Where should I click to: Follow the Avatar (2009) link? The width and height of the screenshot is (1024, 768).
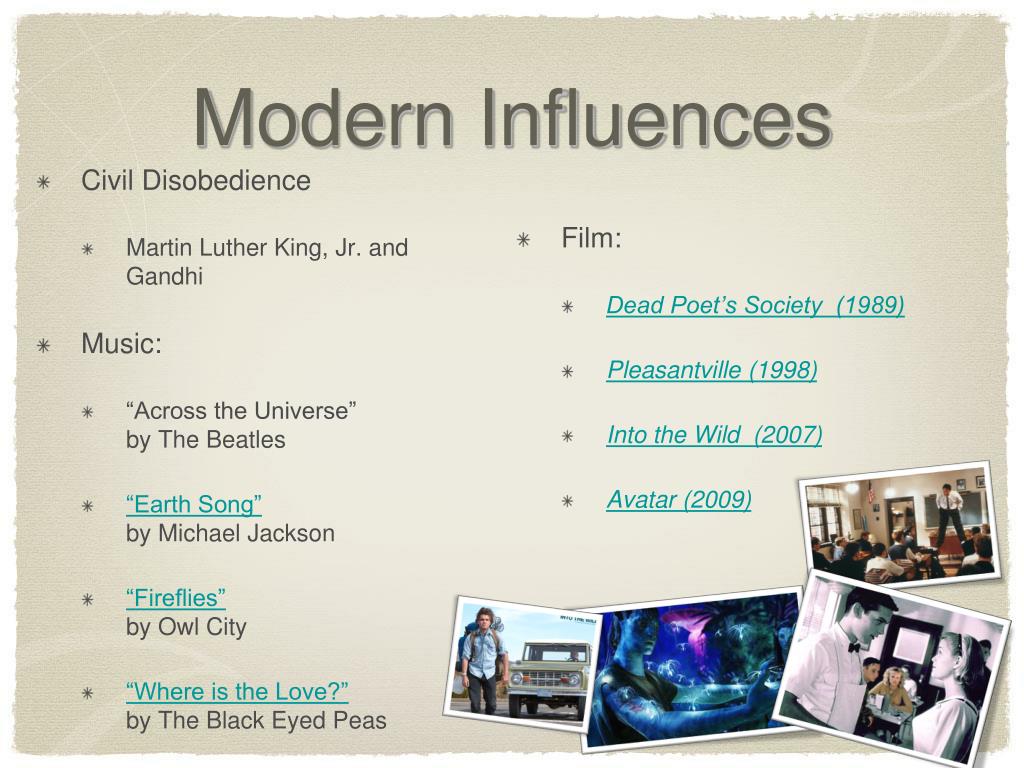coord(679,499)
